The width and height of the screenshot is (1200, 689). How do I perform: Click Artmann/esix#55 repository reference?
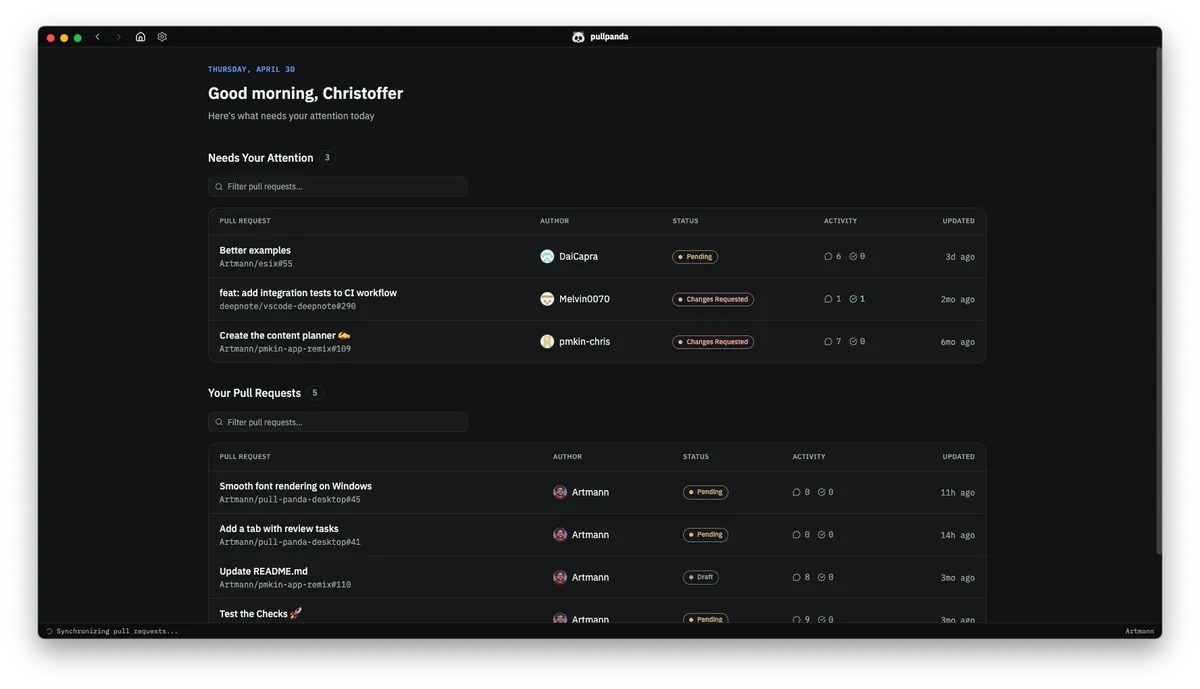pos(256,264)
